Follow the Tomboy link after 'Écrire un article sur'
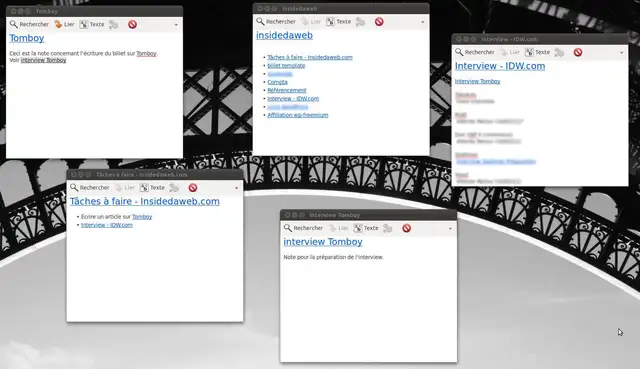The width and height of the screenshot is (640, 369). pos(142,217)
